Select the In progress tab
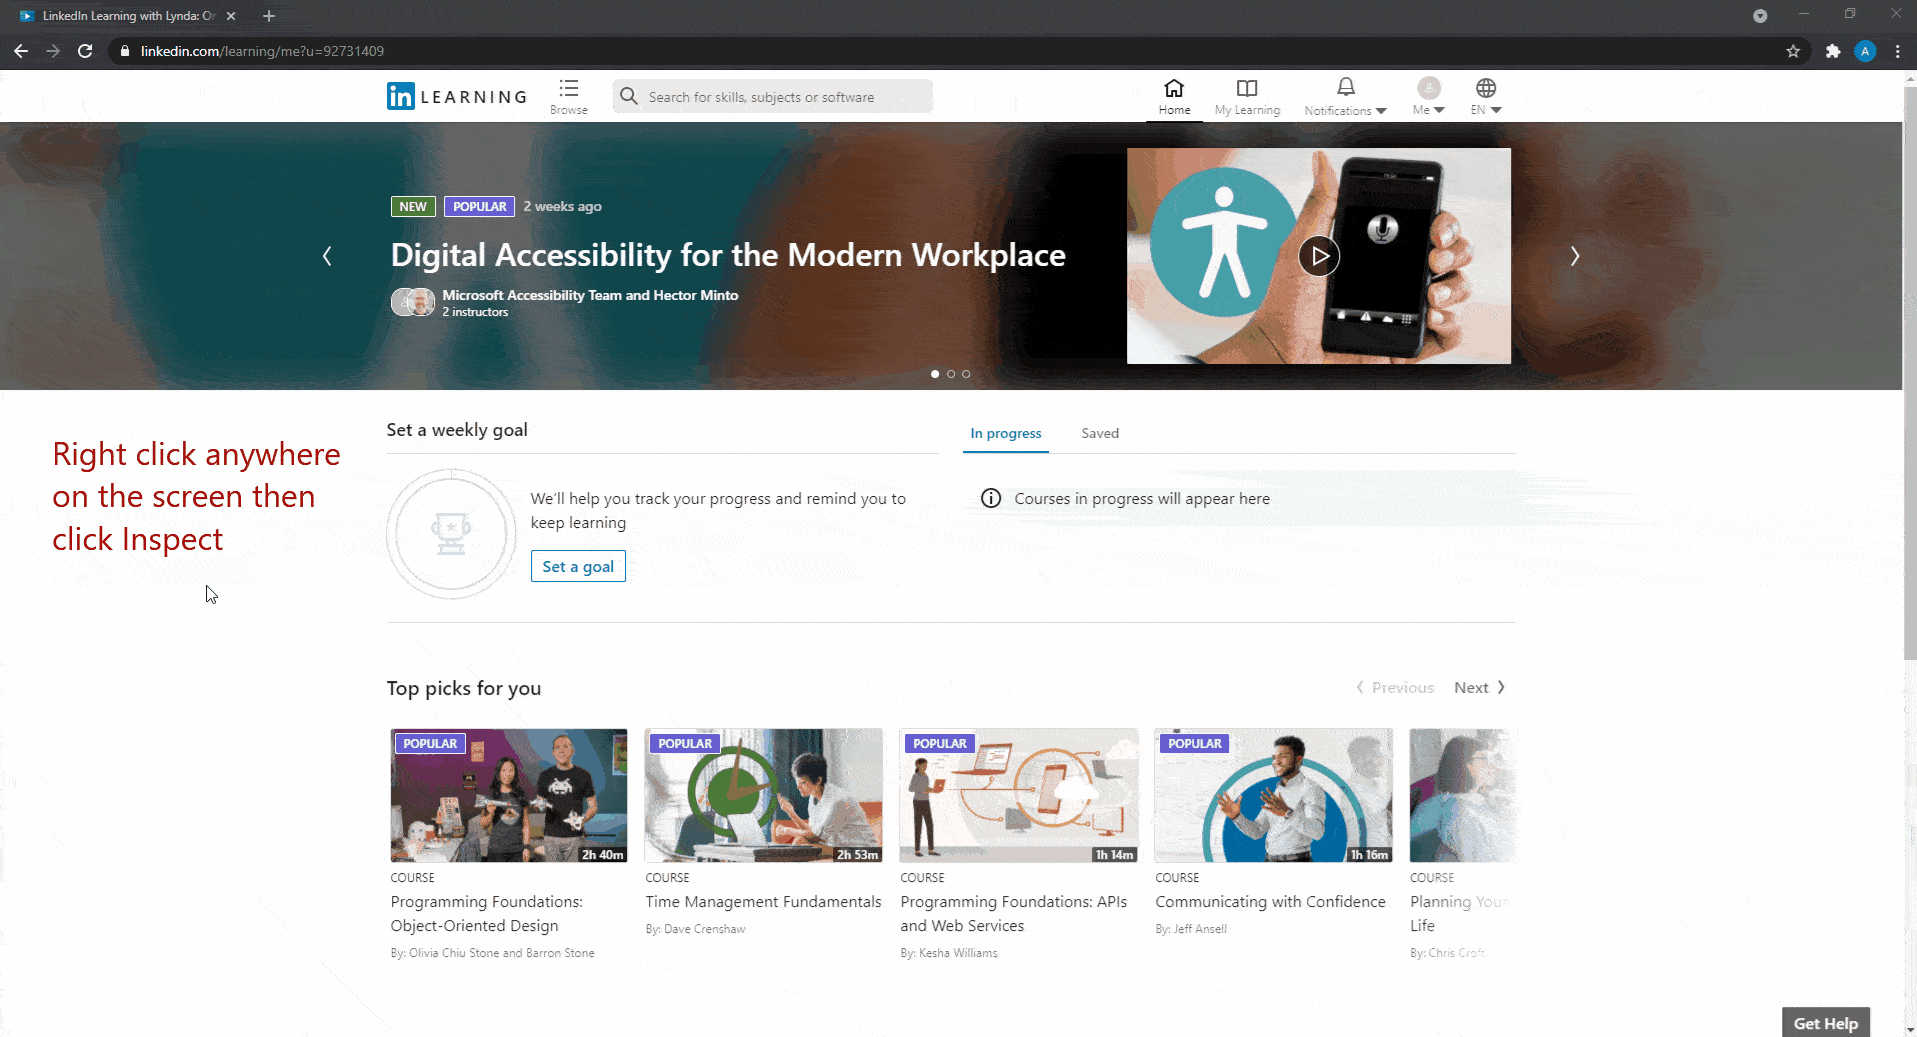This screenshot has width=1917, height=1037. click(1005, 433)
